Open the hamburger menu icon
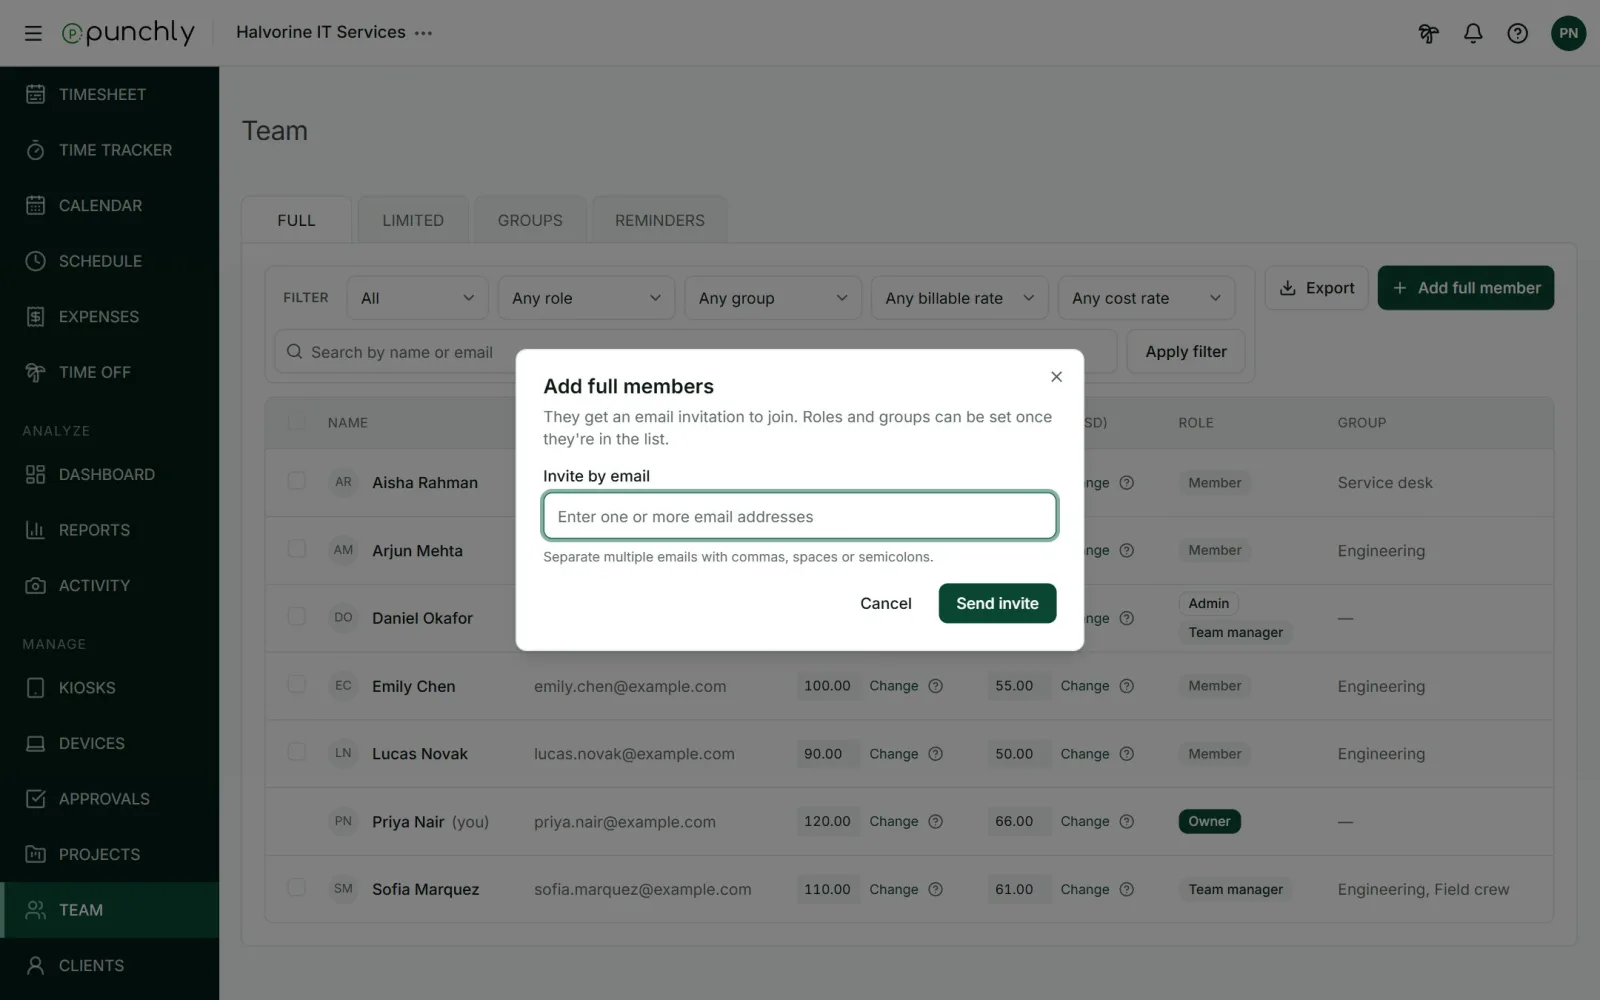The height and width of the screenshot is (1000, 1600). tap(33, 33)
